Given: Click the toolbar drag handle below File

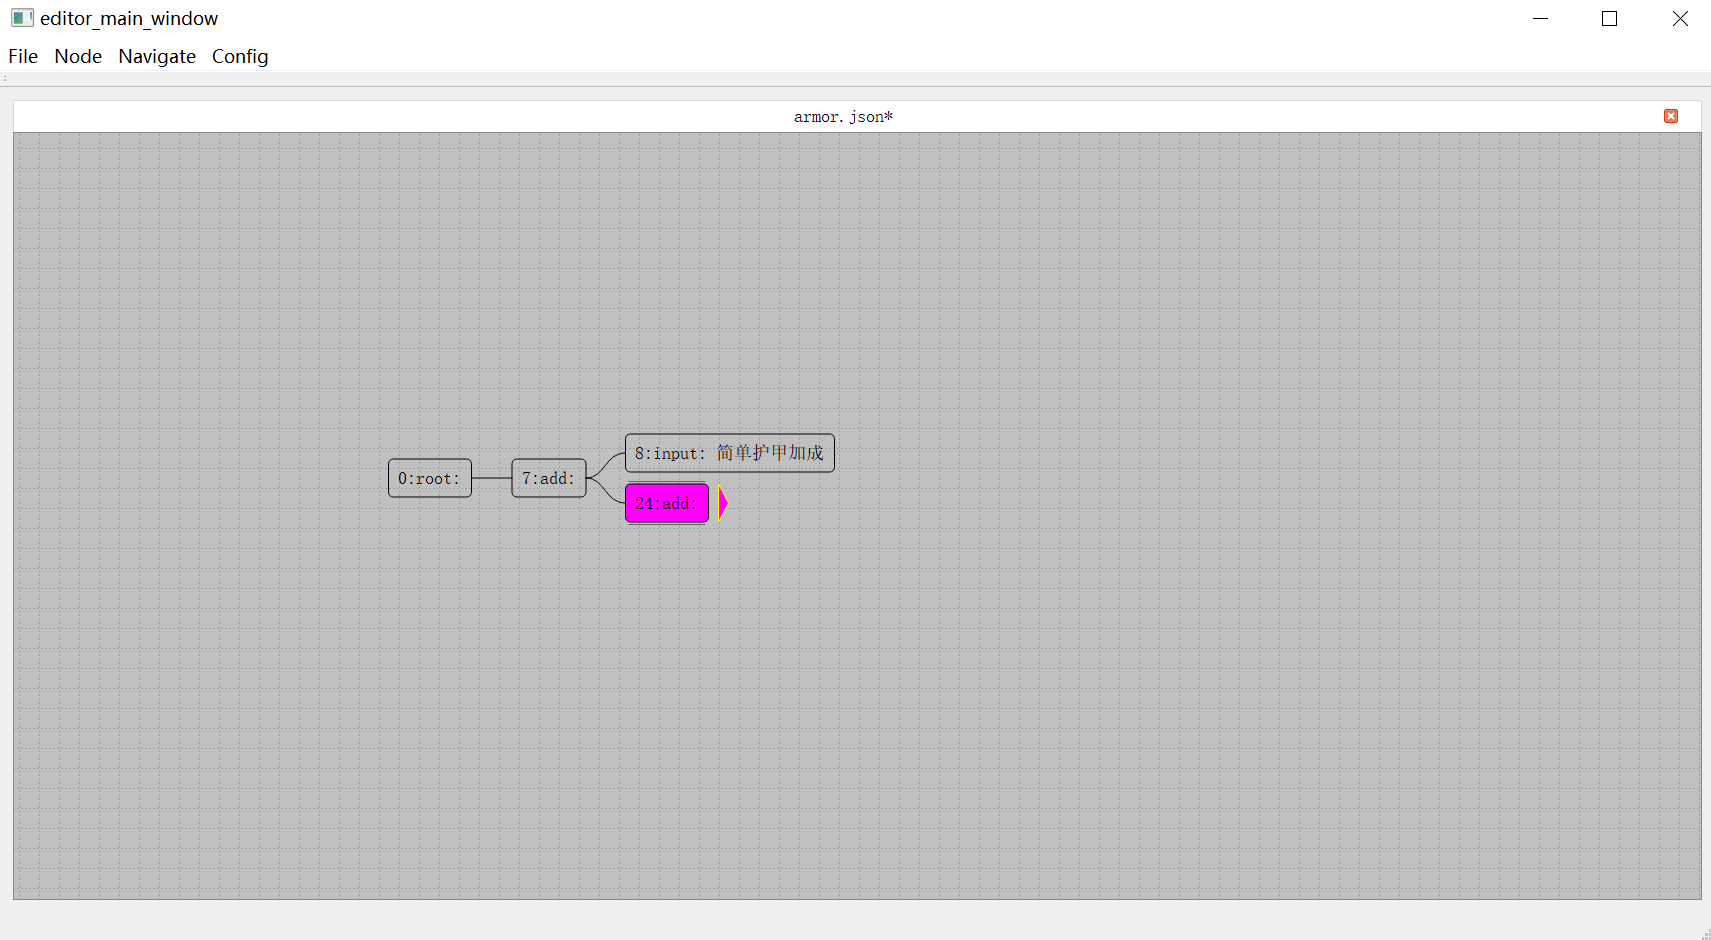Looking at the screenshot, I should 5,78.
